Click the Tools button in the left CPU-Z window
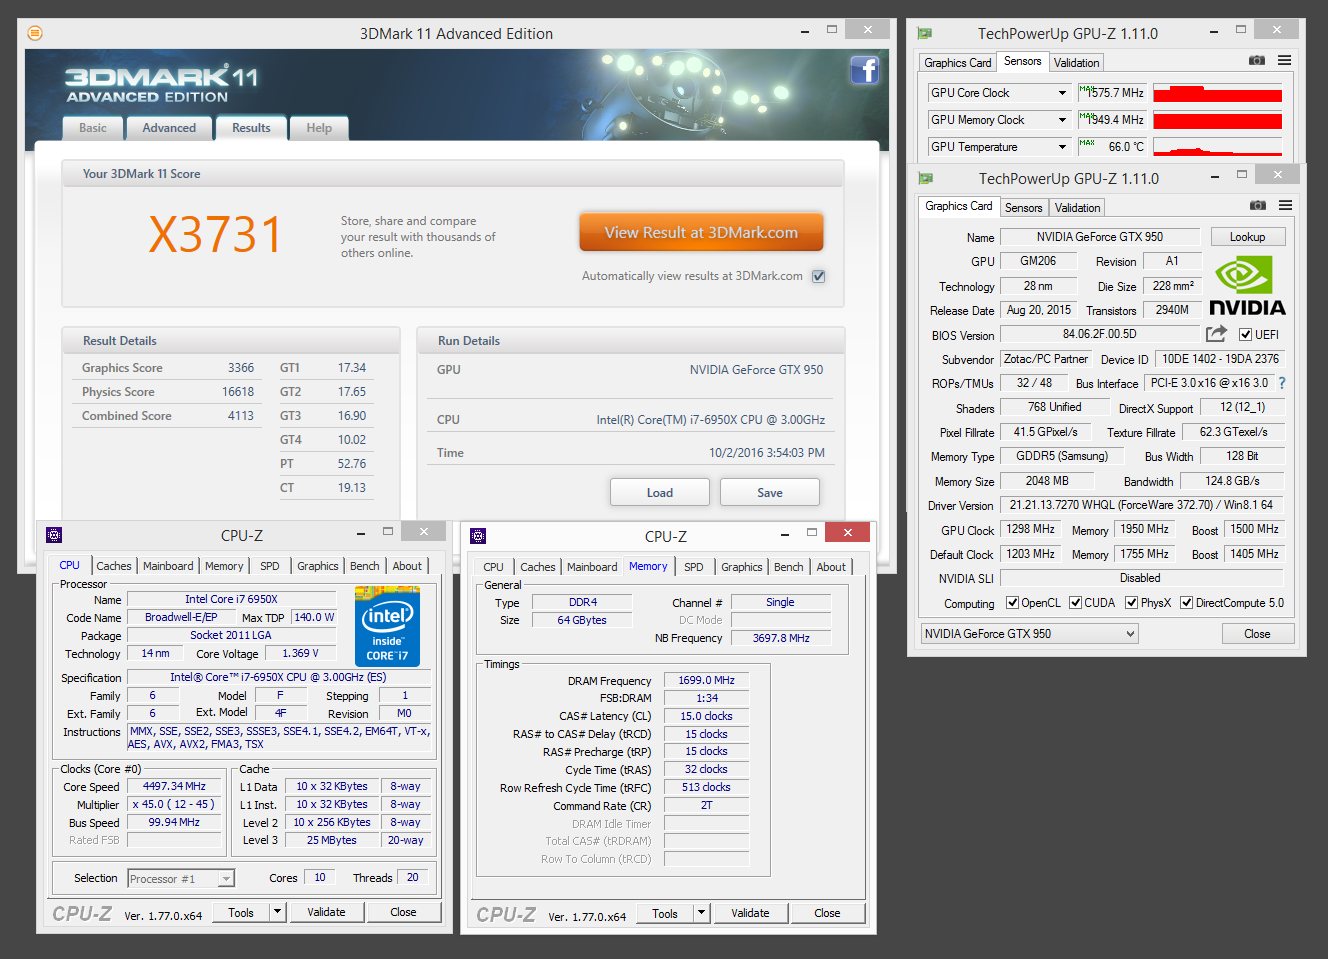Image resolution: width=1328 pixels, height=959 pixels. (x=241, y=912)
